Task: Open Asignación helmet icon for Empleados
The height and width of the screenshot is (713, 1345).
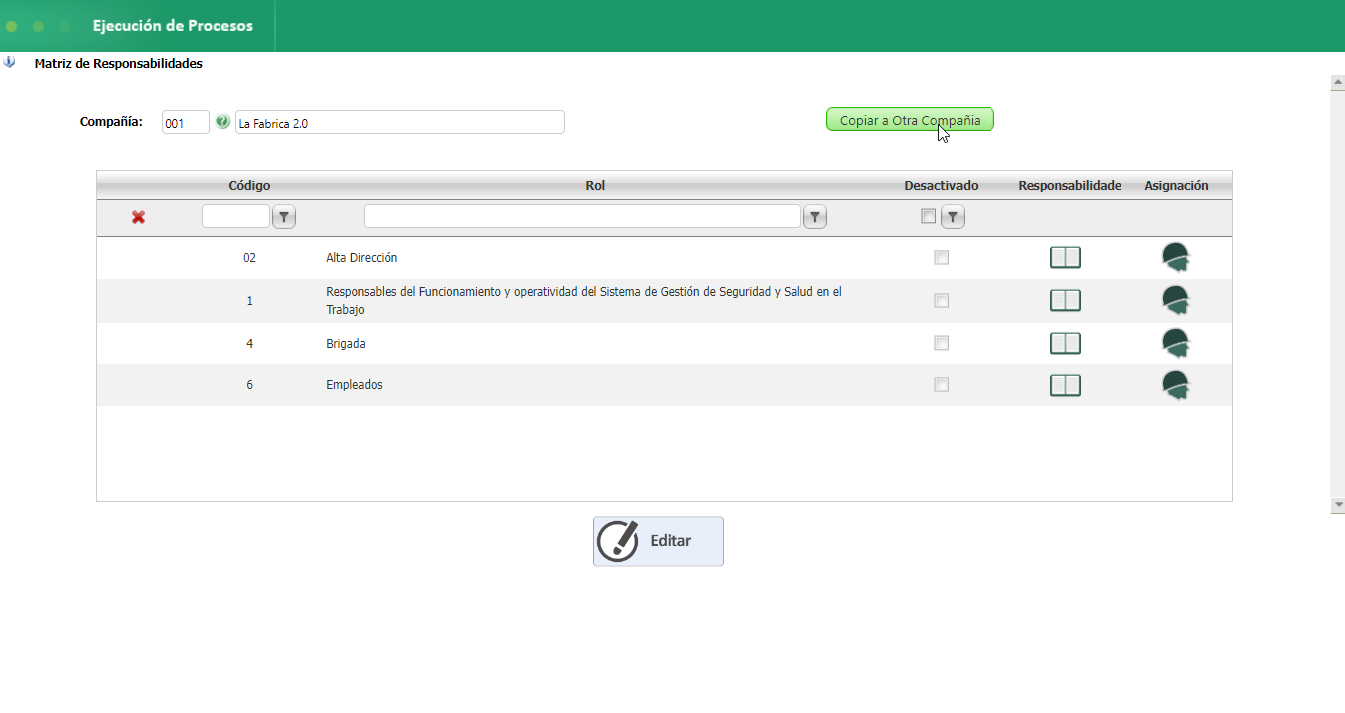Action: pyautogui.click(x=1176, y=385)
